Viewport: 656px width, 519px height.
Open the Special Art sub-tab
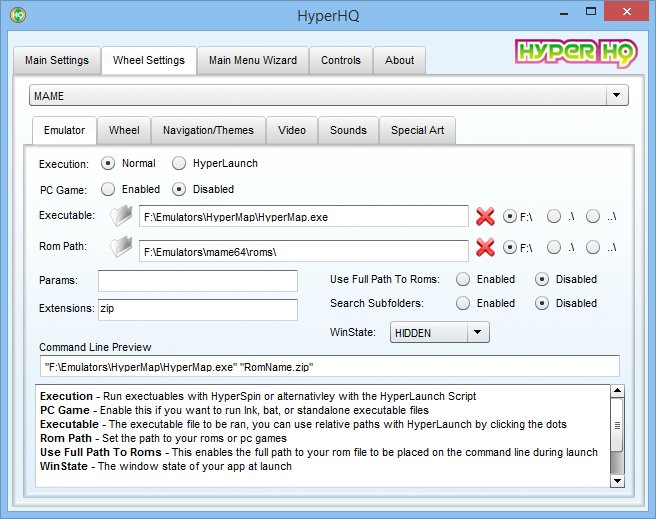[418, 130]
